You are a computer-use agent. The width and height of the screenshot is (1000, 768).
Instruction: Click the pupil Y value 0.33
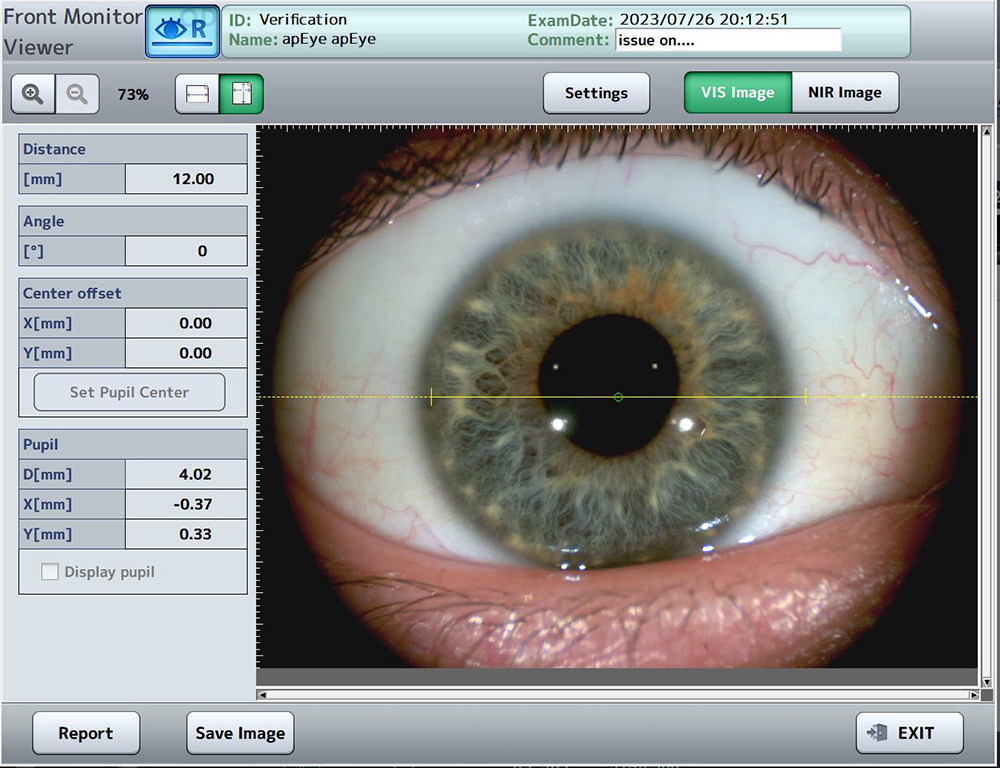click(x=186, y=534)
